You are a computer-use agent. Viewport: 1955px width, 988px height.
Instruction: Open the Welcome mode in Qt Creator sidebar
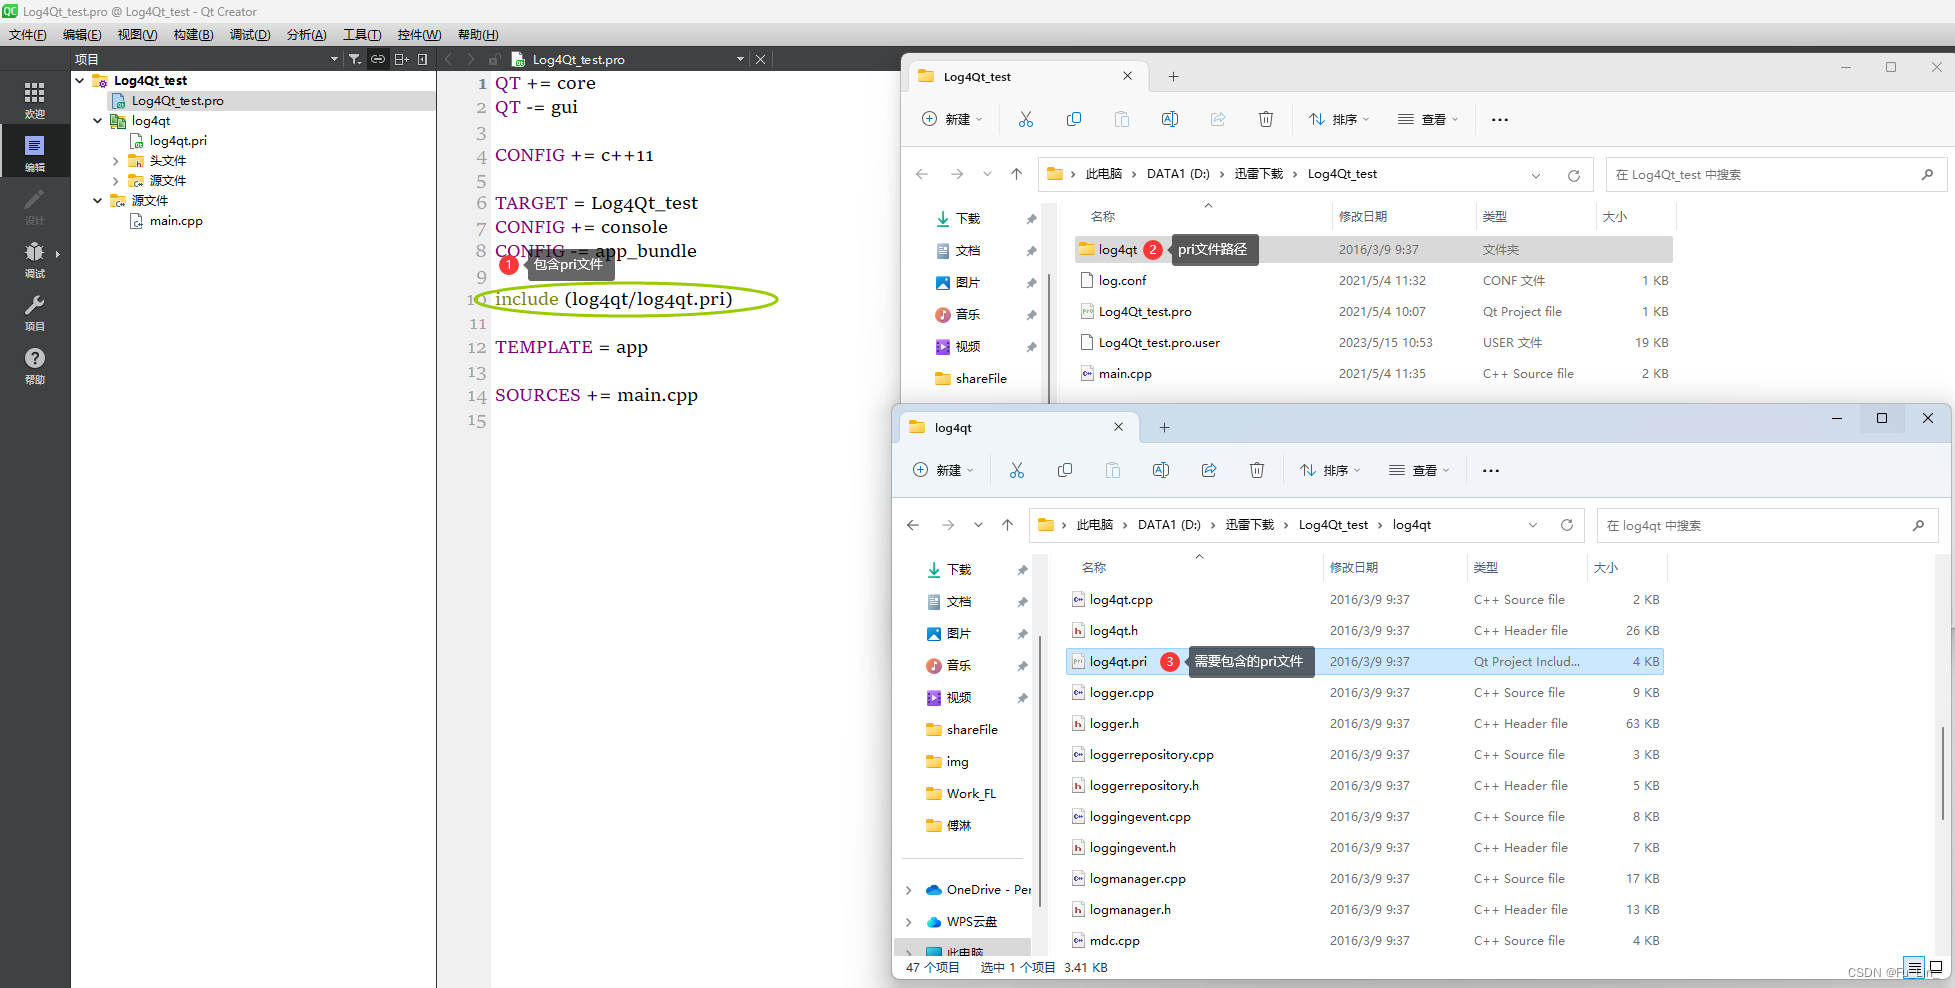pos(35,99)
